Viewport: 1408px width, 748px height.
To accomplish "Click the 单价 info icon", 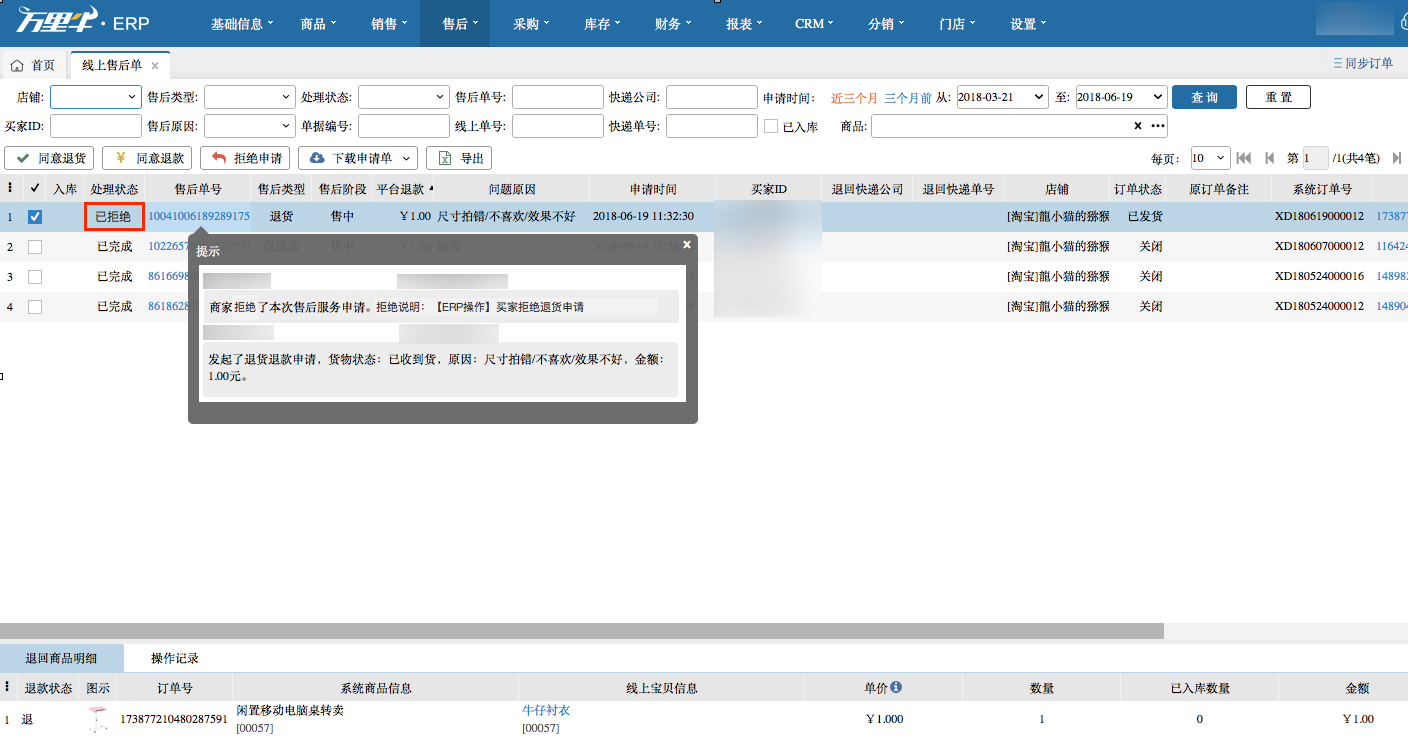I will tap(896, 687).
